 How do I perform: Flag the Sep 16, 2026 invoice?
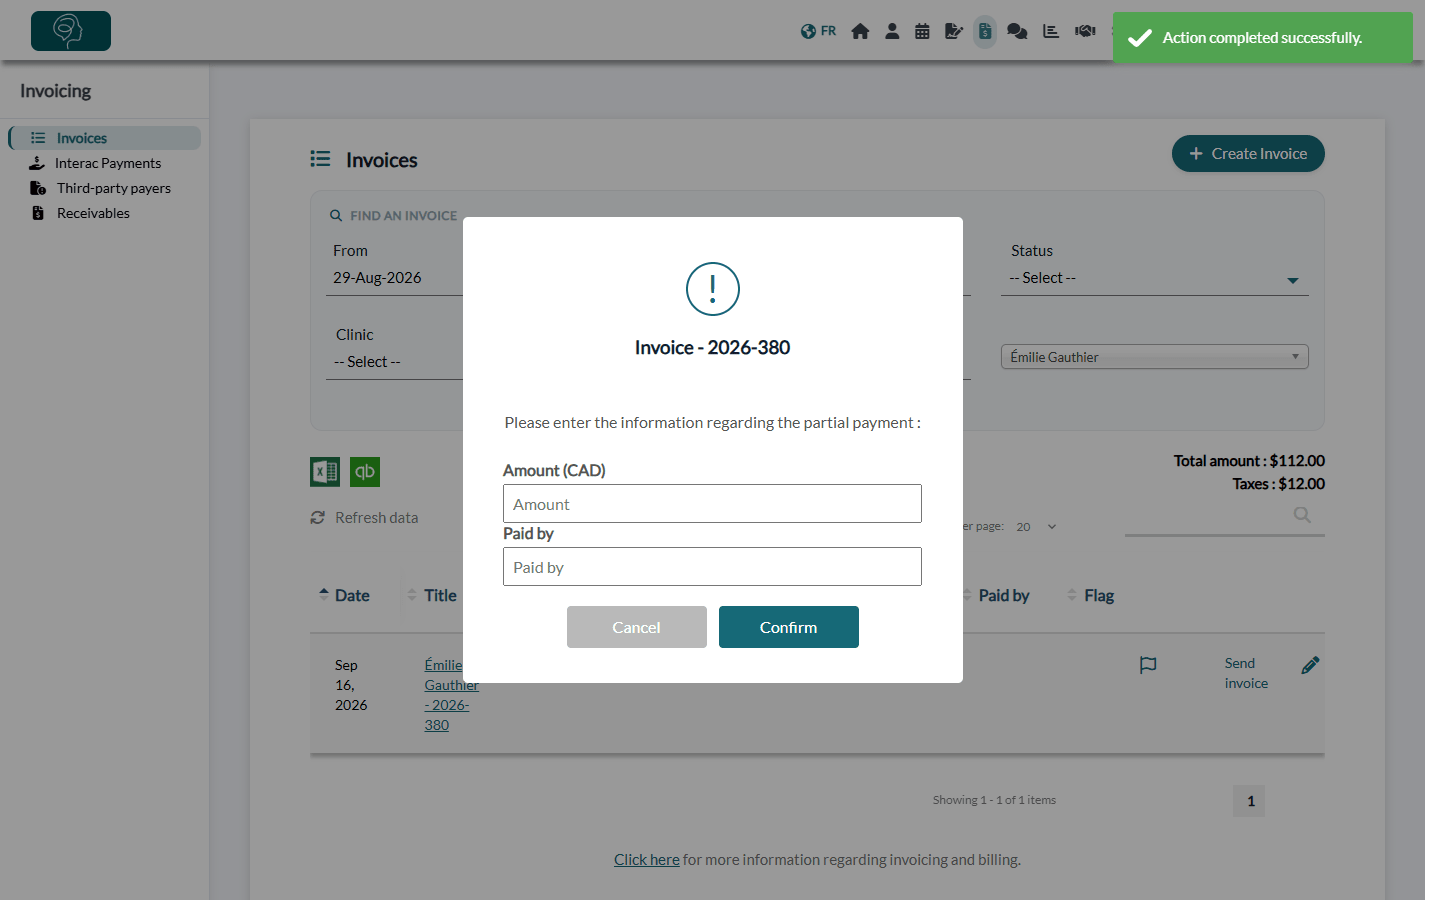[x=1148, y=665]
